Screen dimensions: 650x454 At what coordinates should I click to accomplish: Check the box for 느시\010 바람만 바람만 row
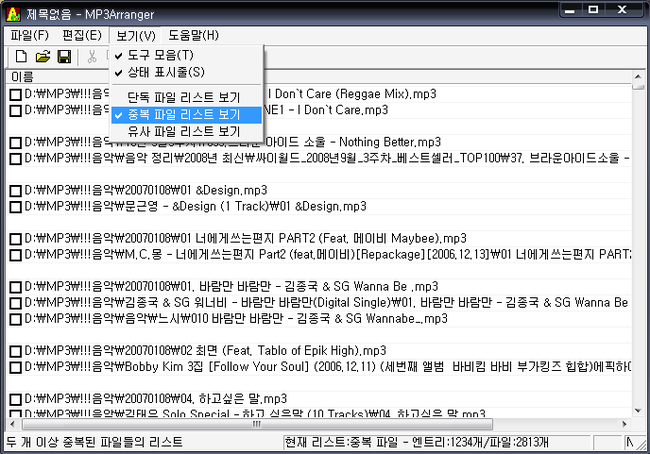tap(16, 319)
